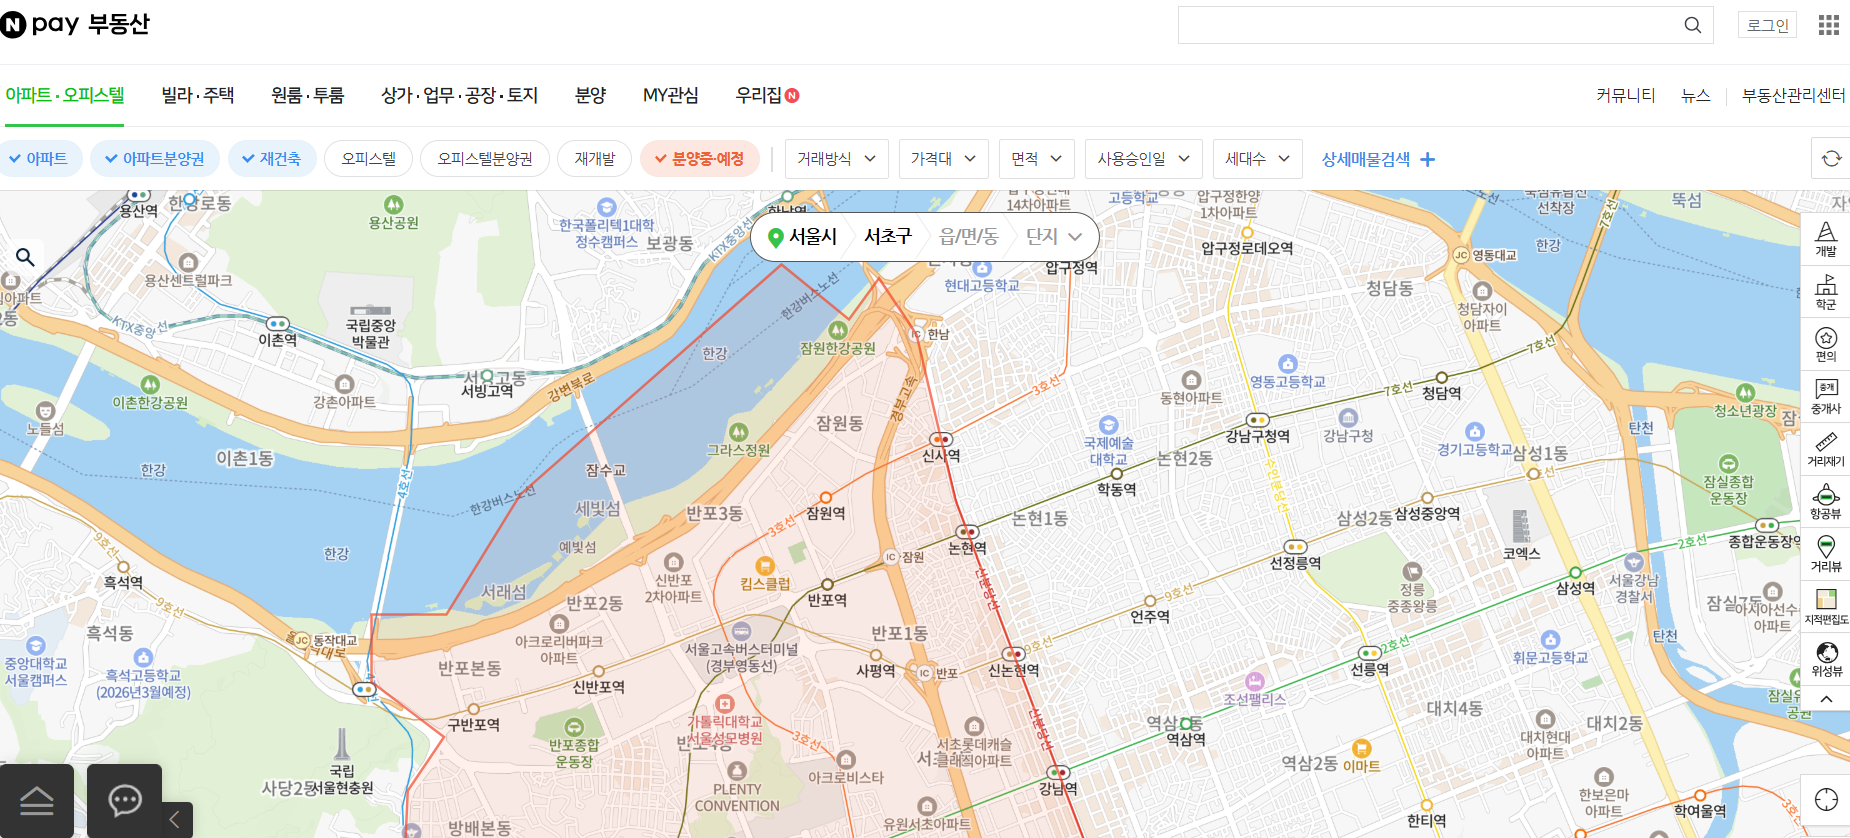Open the 우리집 tab

point(767,95)
